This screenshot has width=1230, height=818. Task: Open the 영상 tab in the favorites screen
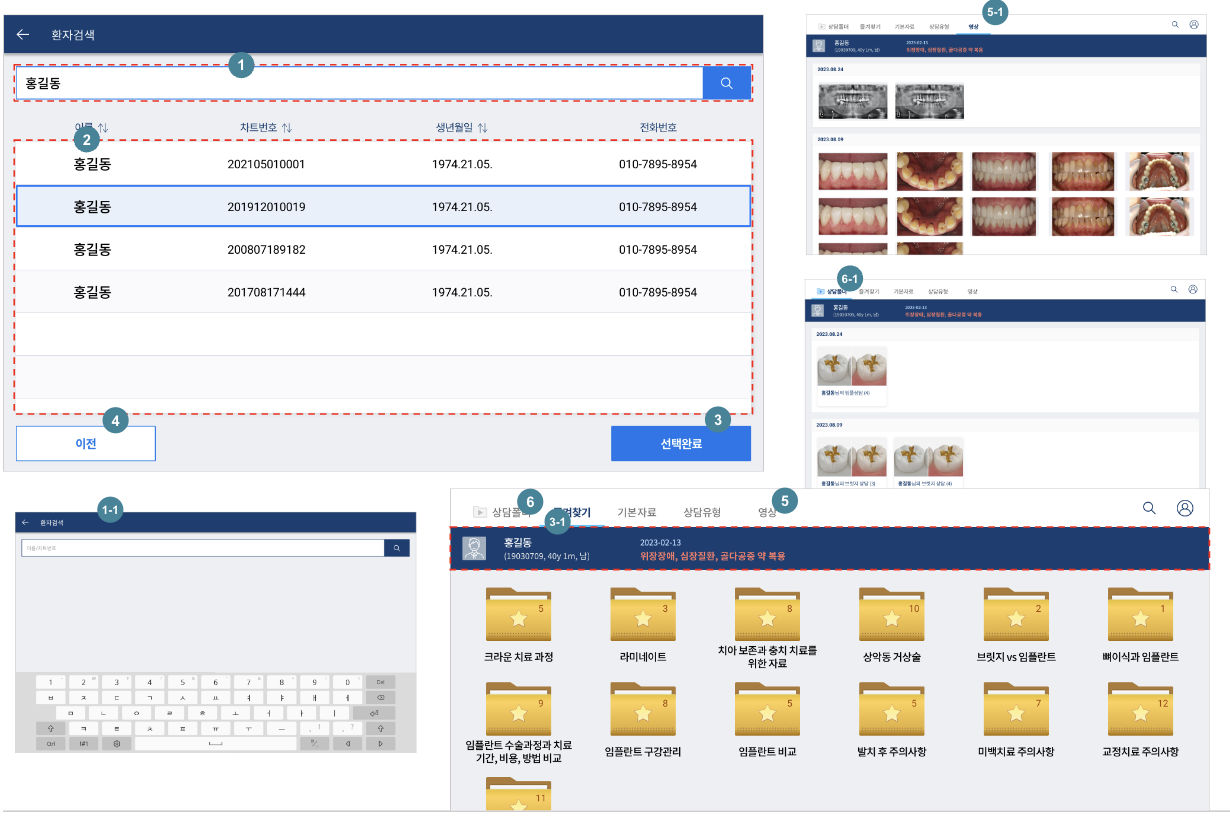tap(767, 511)
